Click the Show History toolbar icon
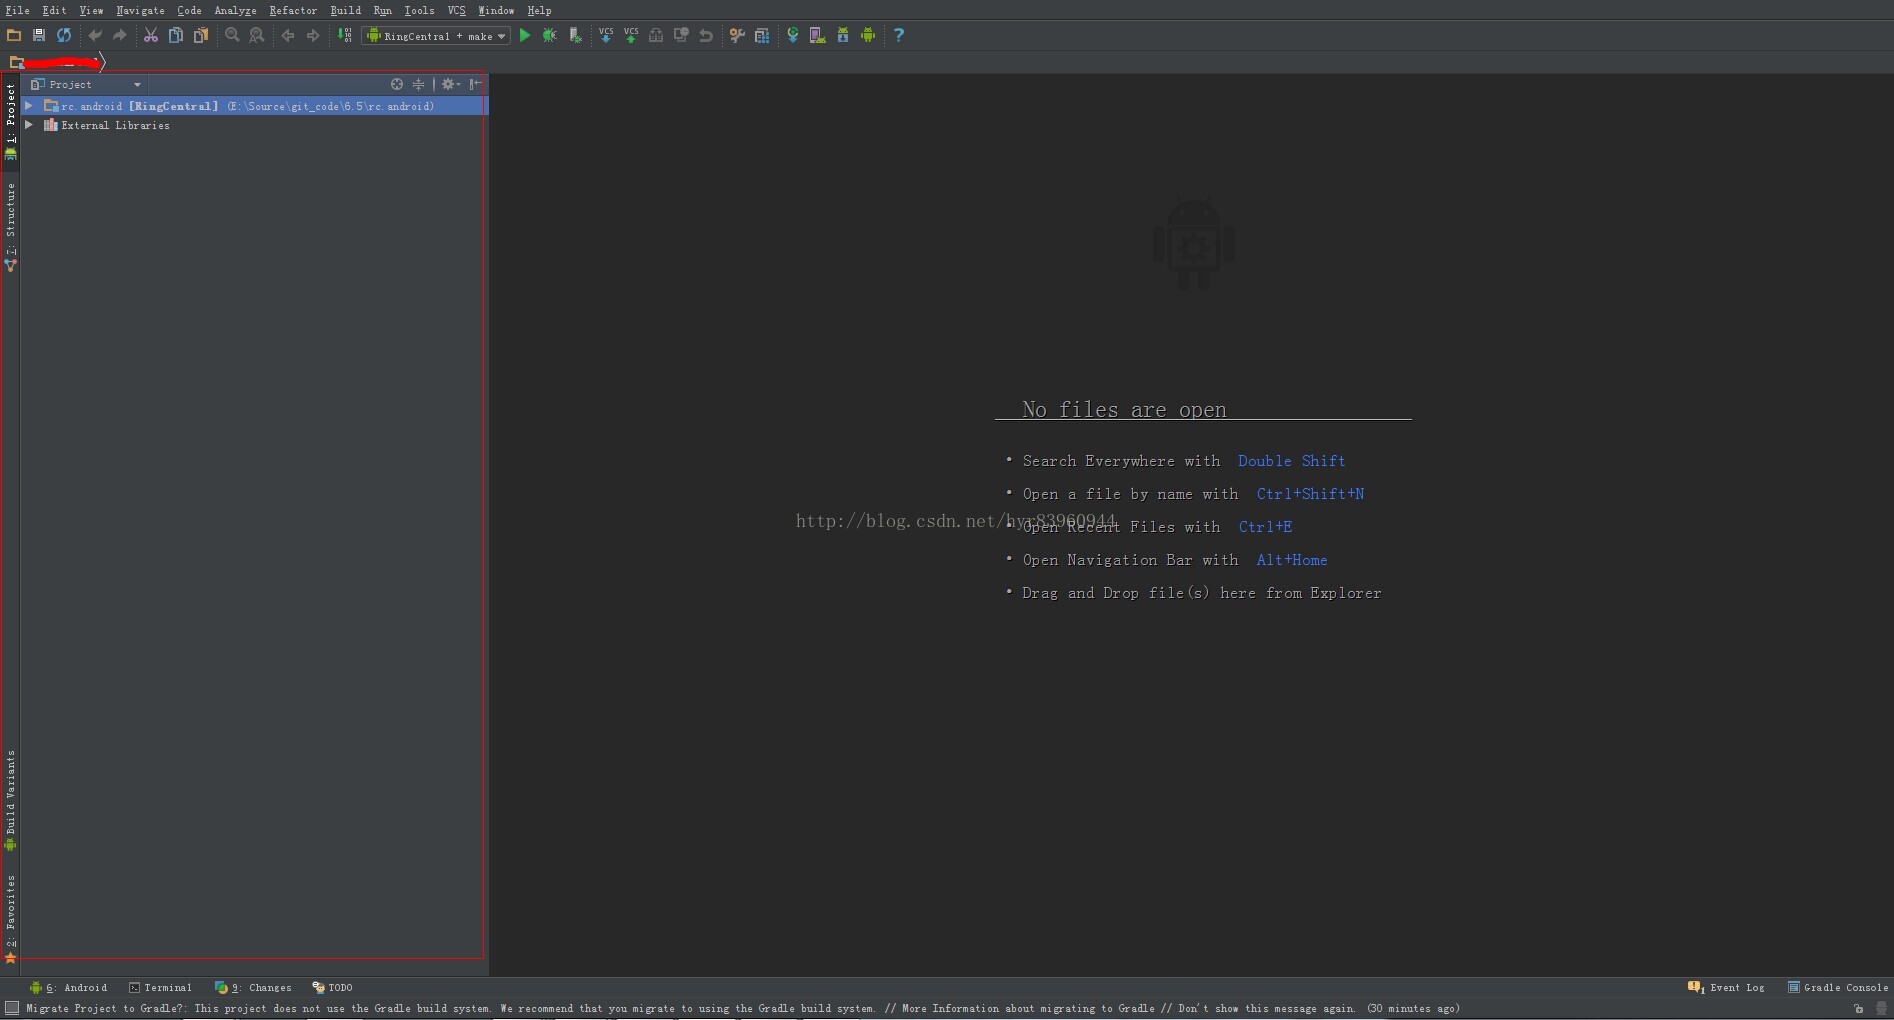Screen dimensions: 1894x1020 pos(656,35)
